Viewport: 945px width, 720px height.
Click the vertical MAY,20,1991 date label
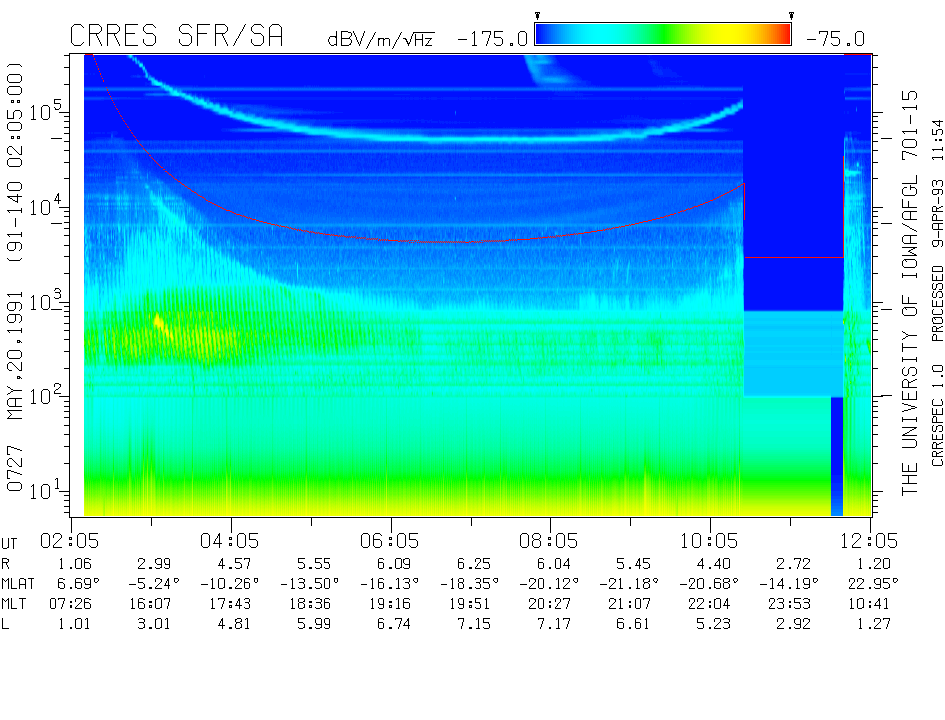(x=14, y=355)
